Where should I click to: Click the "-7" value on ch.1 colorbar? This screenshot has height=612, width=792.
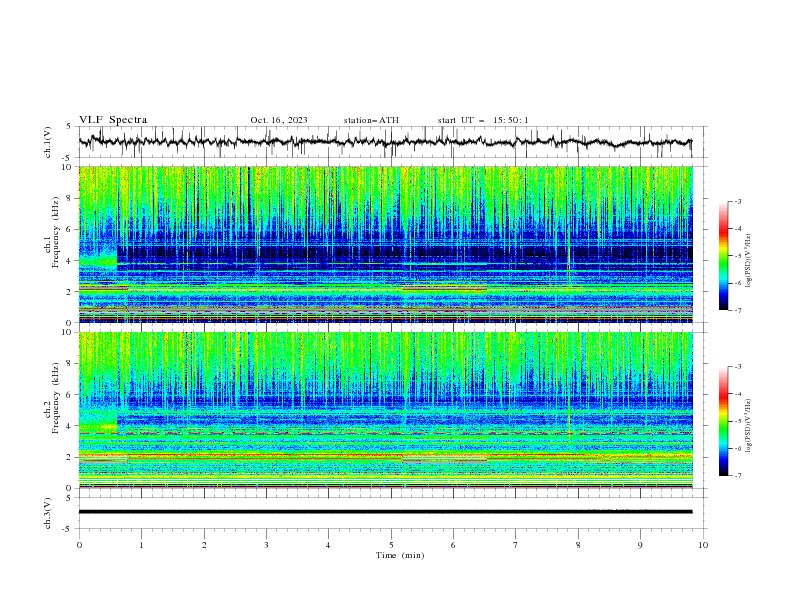[x=737, y=310]
